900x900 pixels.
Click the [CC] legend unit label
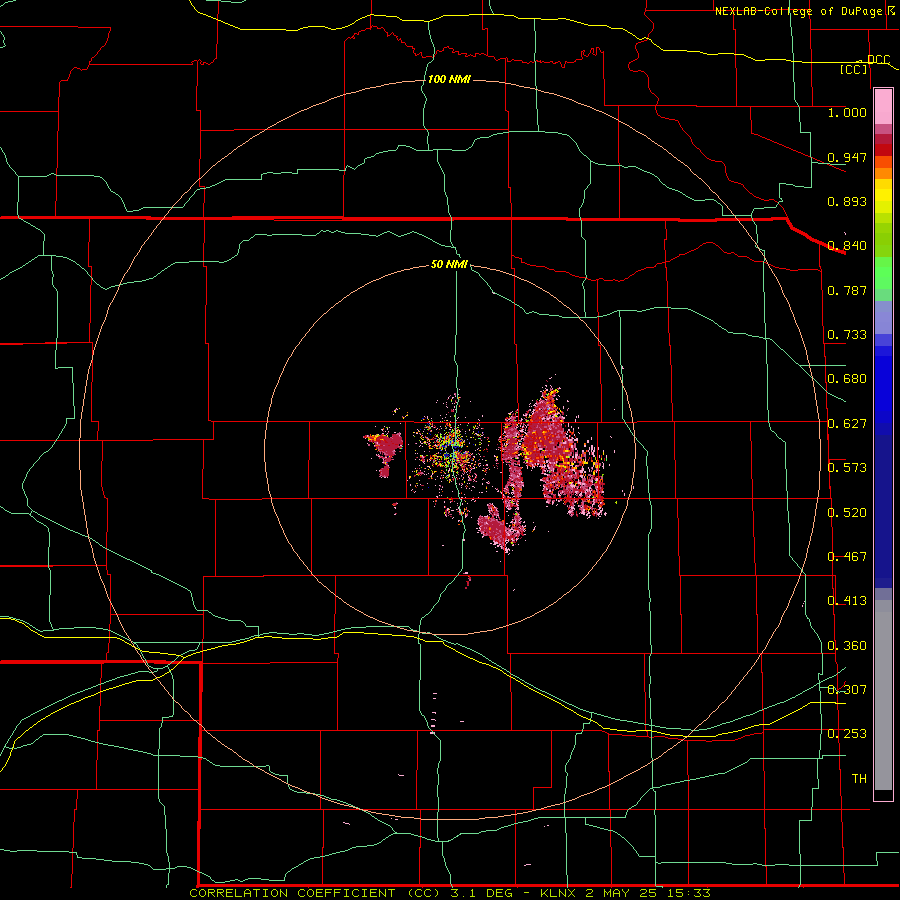click(x=854, y=69)
